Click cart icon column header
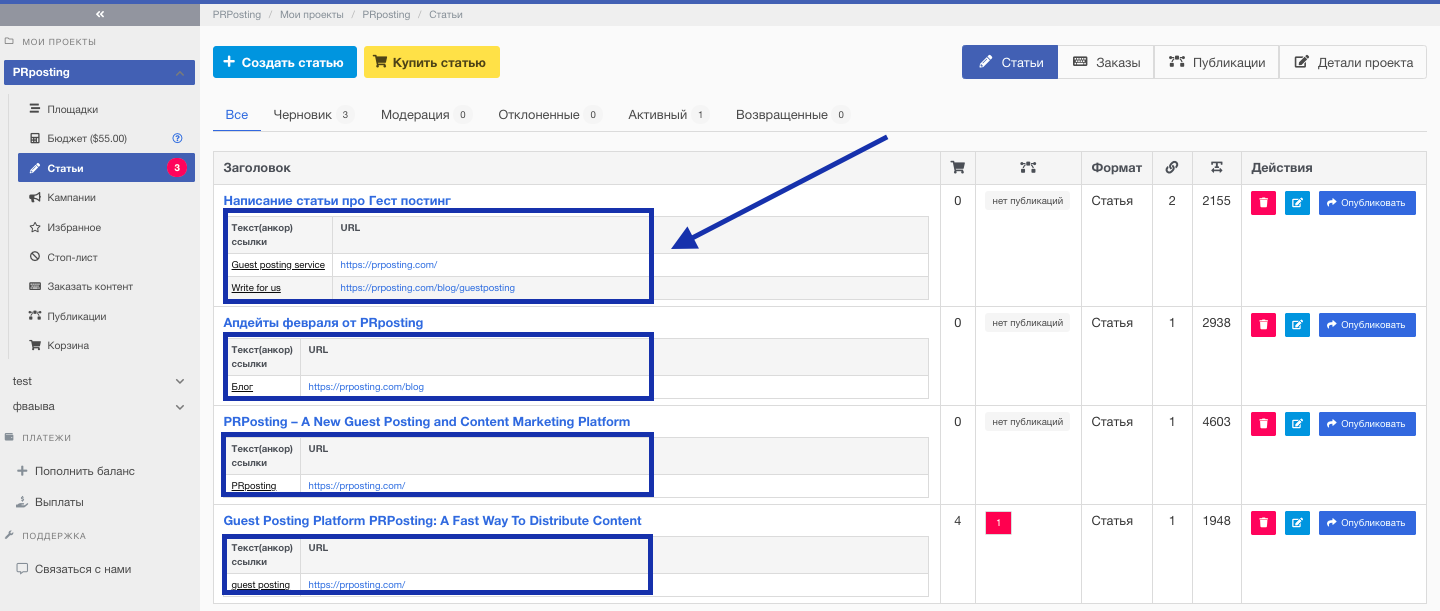This screenshot has height=611, width=1440. click(x=957, y=168)
